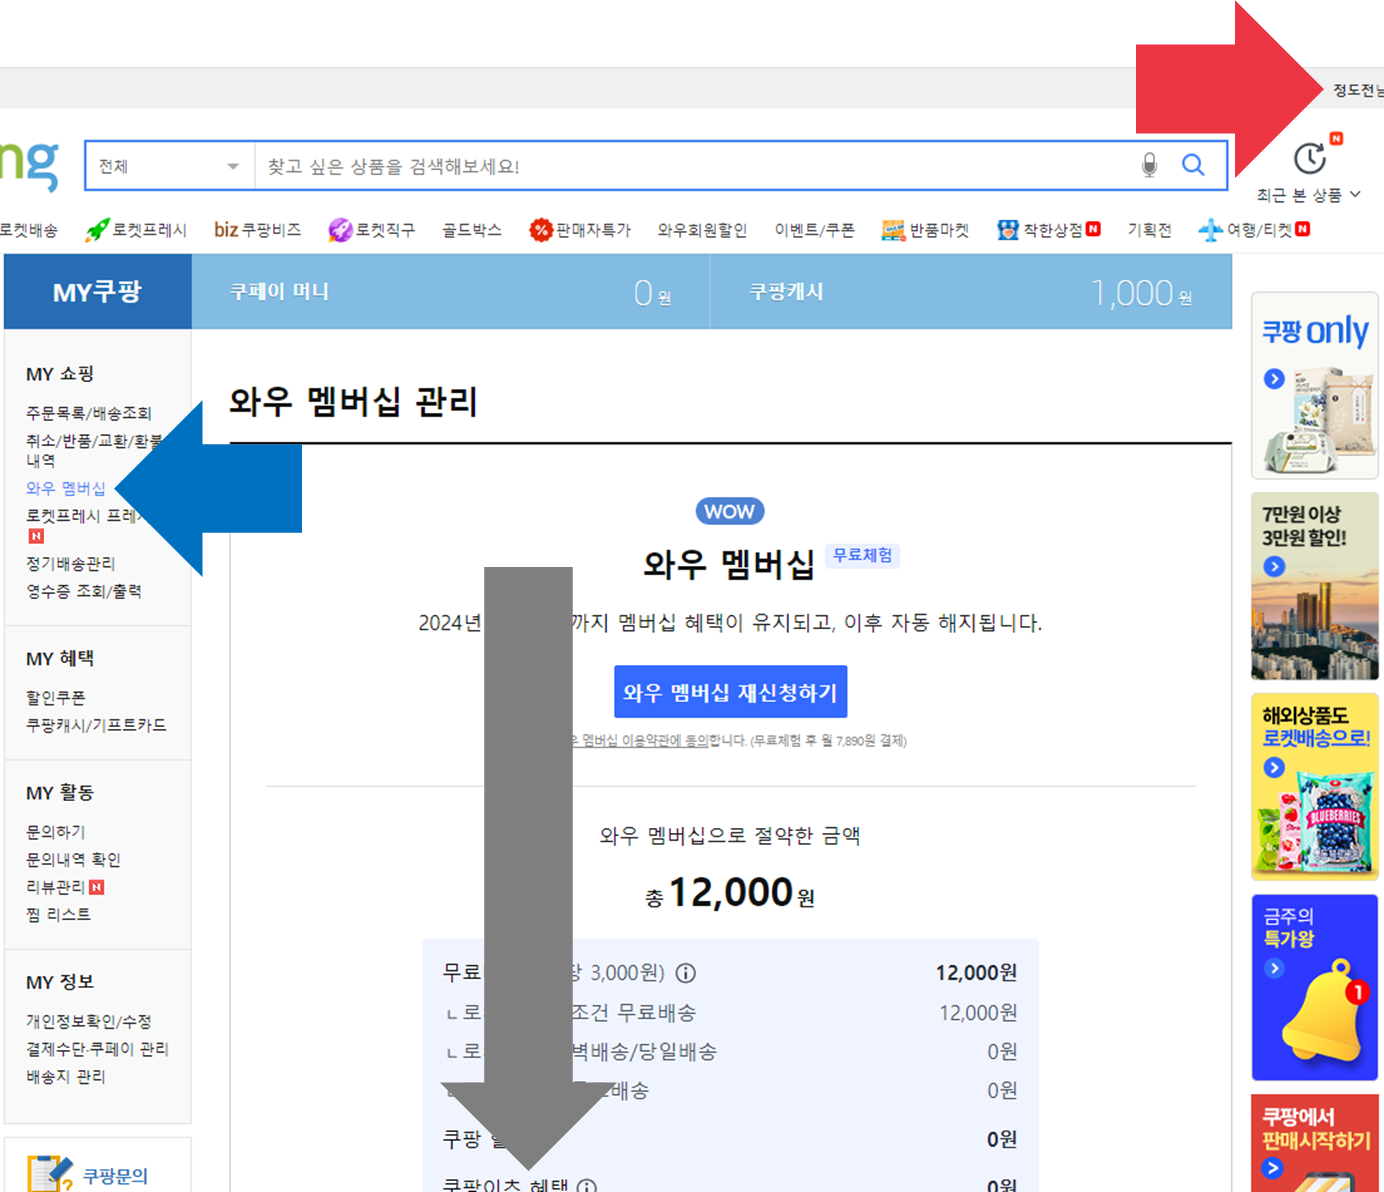
Task: Click the blue arrow icon on 쿠팡 only banner
Action: click(x=1274, y=379)
